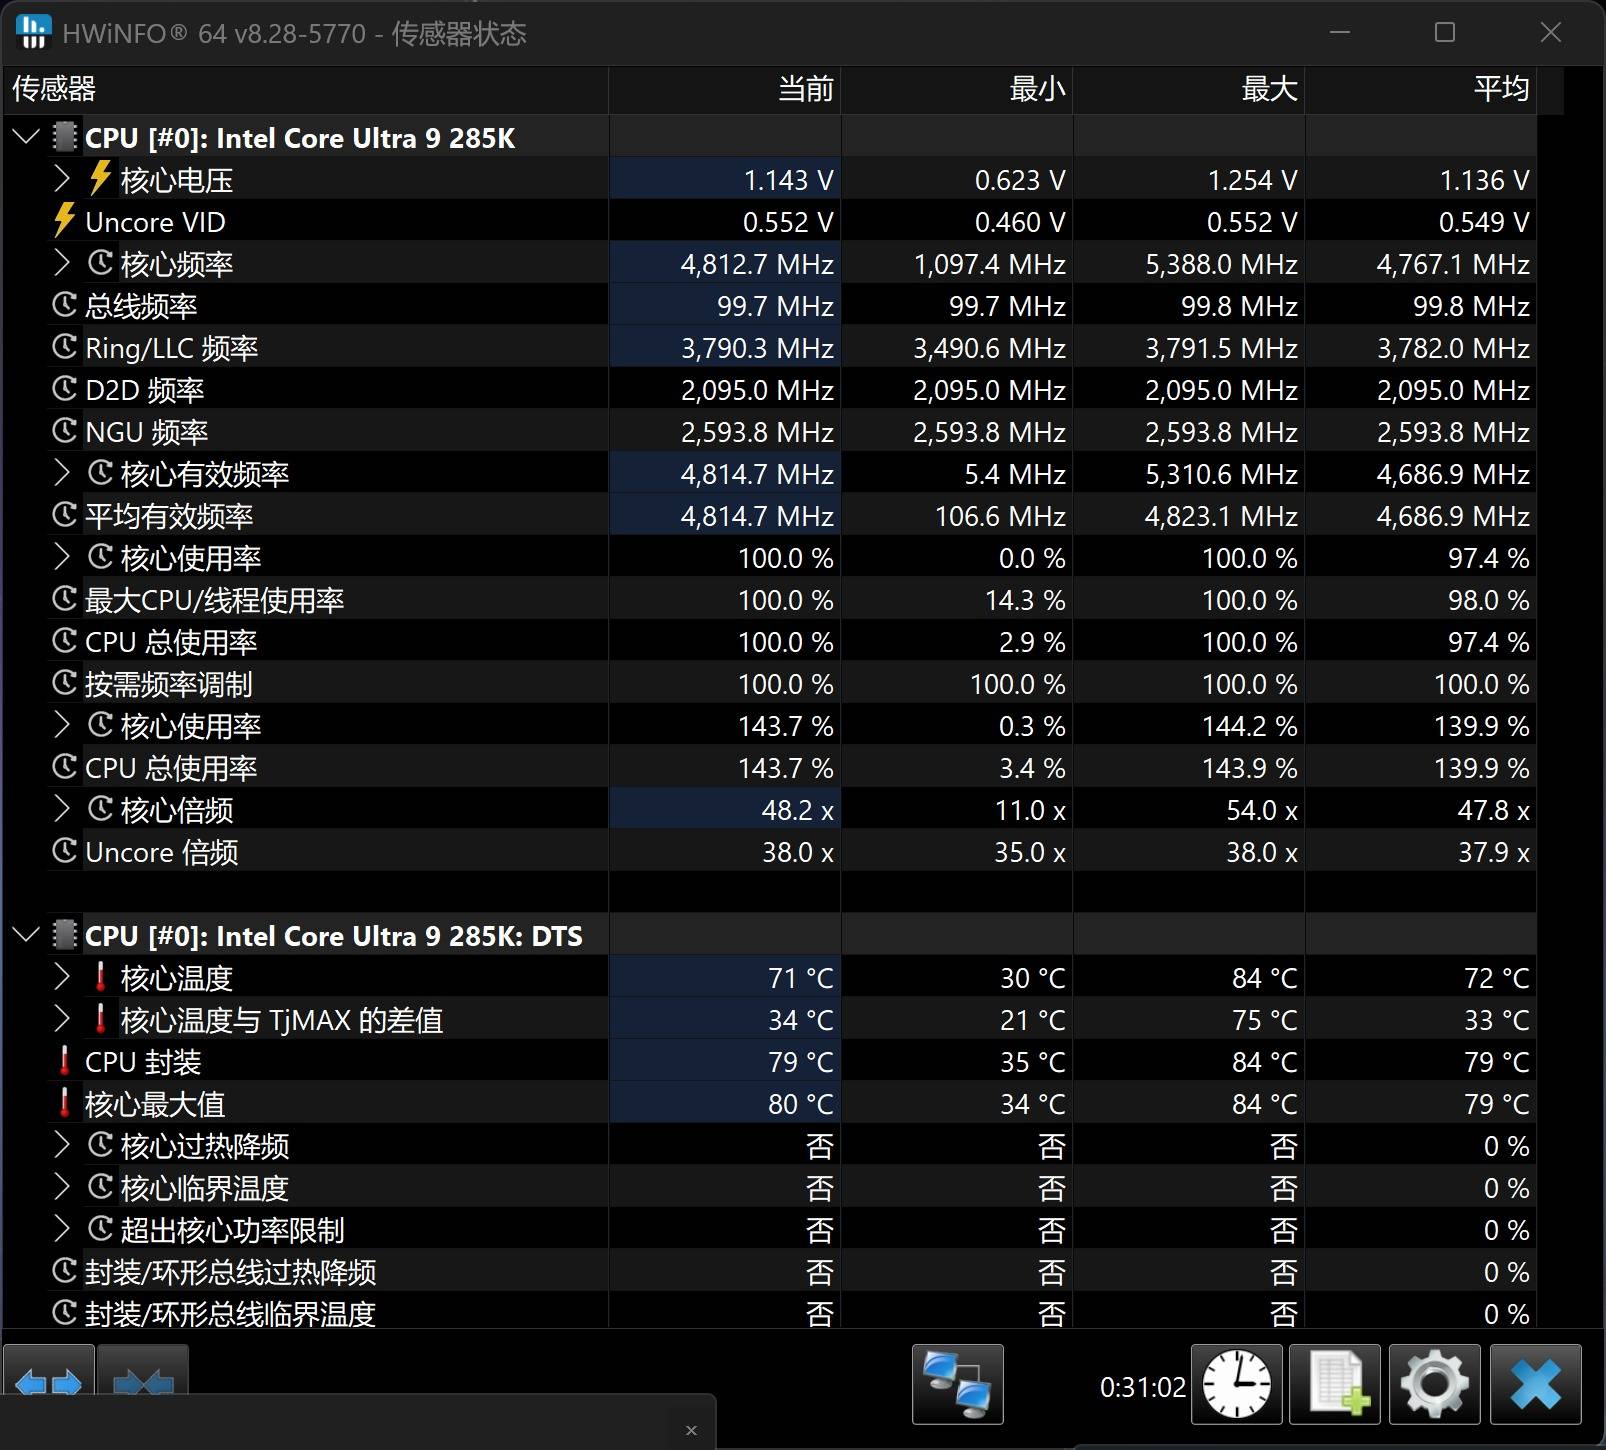
Task: Collapse the CPU Intel Core Ultra 9 285K group
Action: (x=26, y=137)
